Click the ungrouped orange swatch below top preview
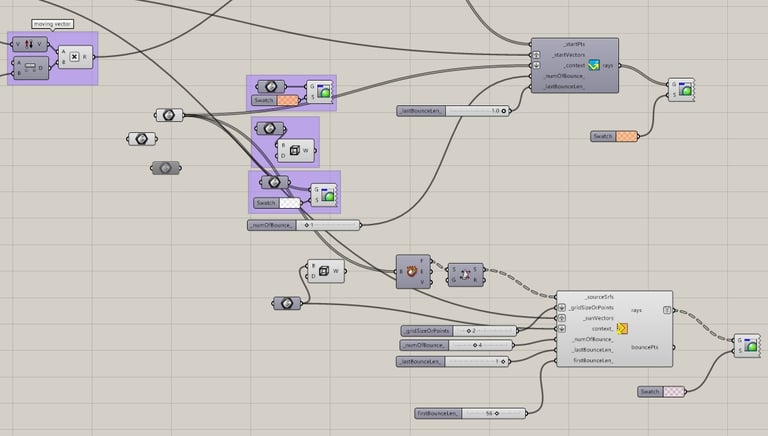The width and height of the screenshot is (768, 436). click(x=626, y=136)
